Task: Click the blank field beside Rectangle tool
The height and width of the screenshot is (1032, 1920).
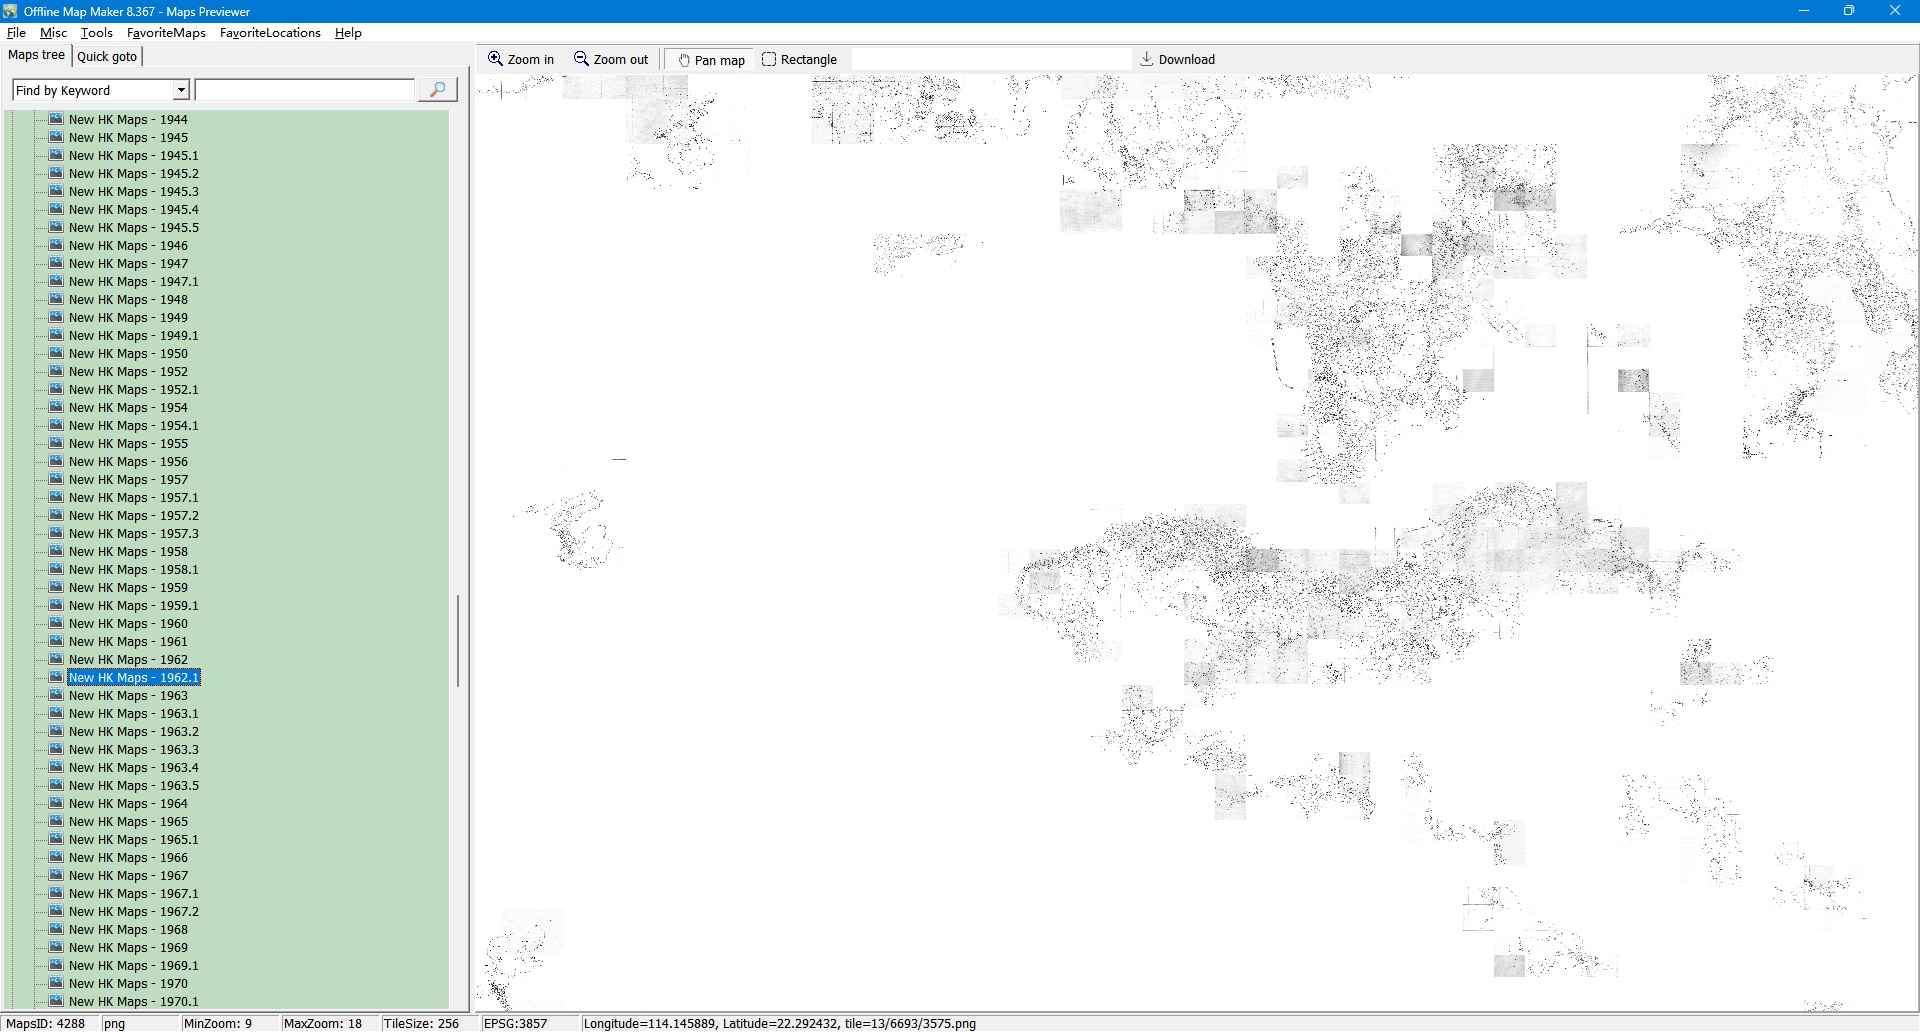Action: 990,59
